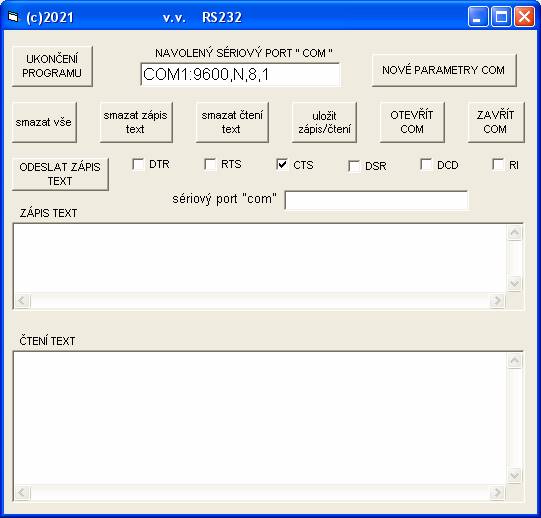Click ZÁPIS TEXT horizontal scrollbar right arrow
This screenshot has height=518, width=541.
[x=497, y=301]
